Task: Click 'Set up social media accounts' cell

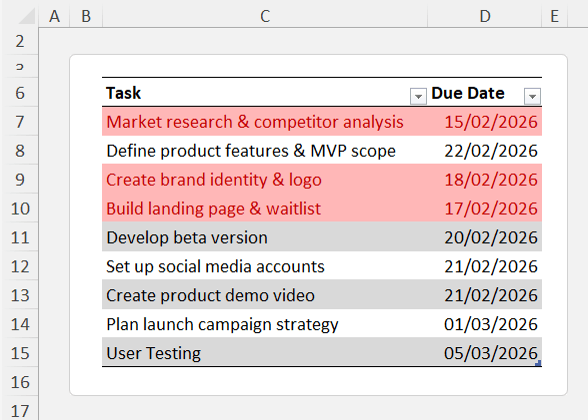Action: tap(265, 266)
